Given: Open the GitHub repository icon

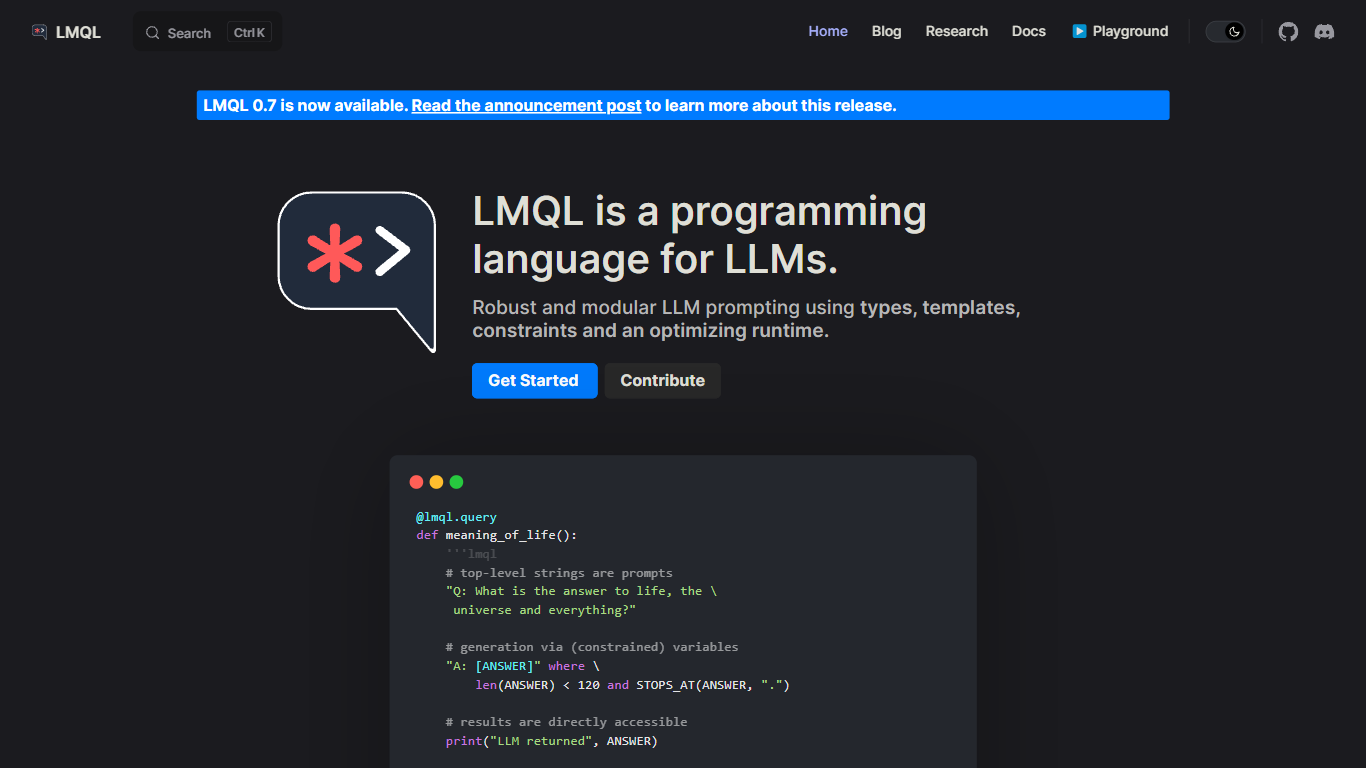Looking at the screenshot, I should [x=1288, y=32].
